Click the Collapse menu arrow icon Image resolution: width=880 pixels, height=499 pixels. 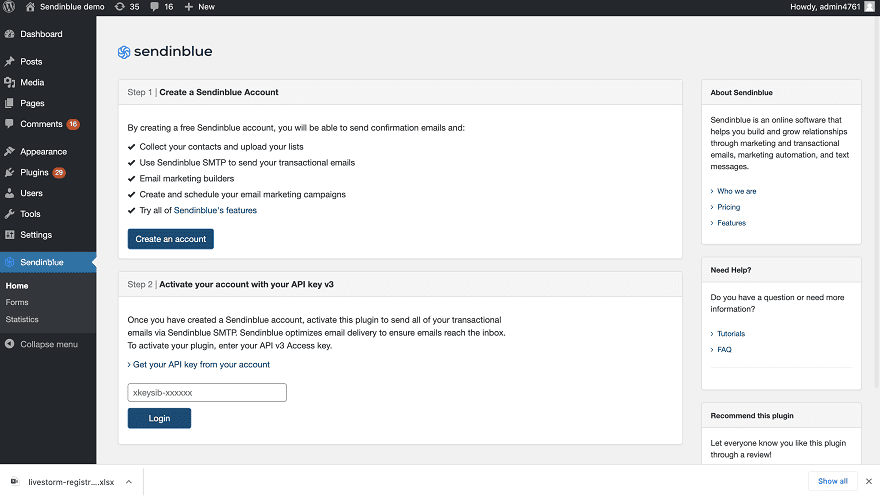10,344
